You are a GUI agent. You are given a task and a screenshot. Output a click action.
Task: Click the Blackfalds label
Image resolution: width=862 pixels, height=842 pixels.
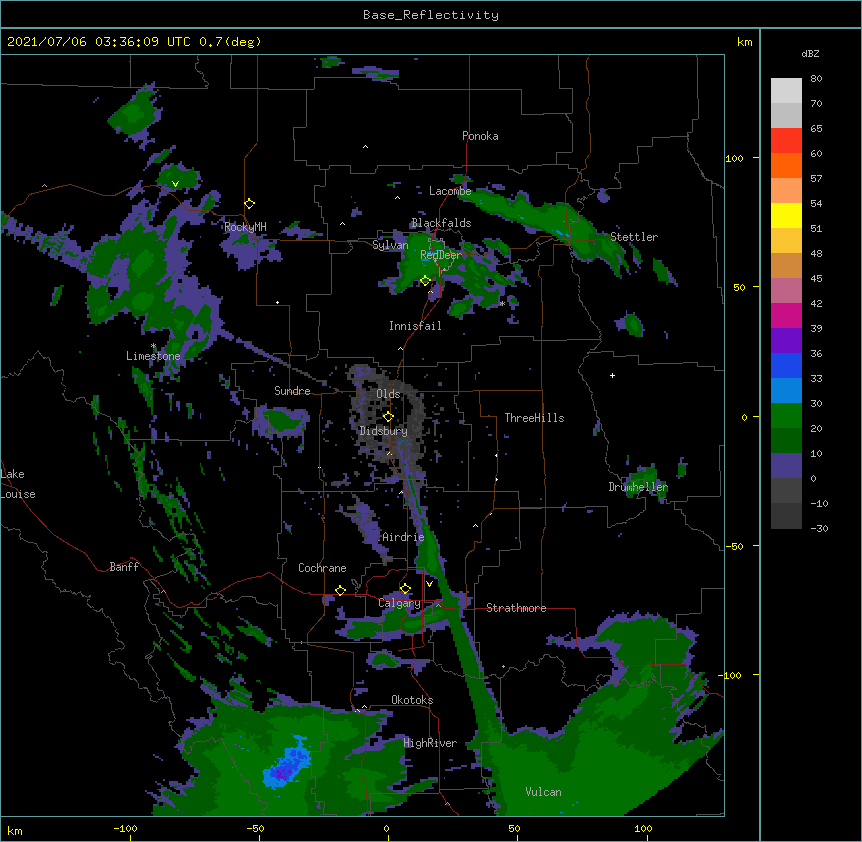click(441, 223)
